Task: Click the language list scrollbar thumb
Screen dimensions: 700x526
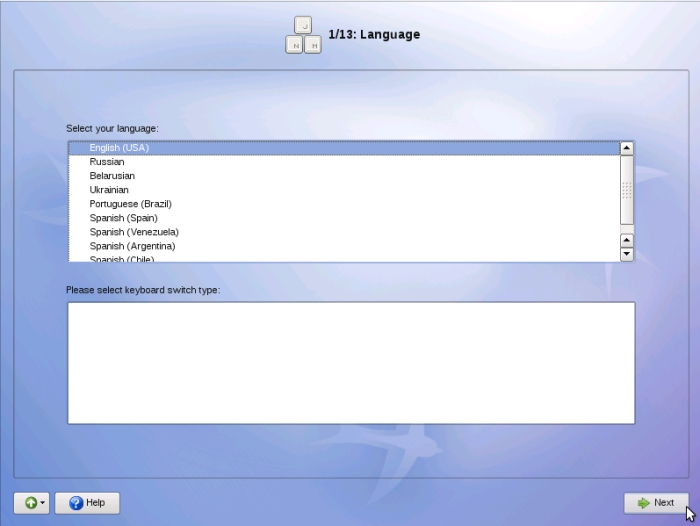Action: tap(627, 189)
